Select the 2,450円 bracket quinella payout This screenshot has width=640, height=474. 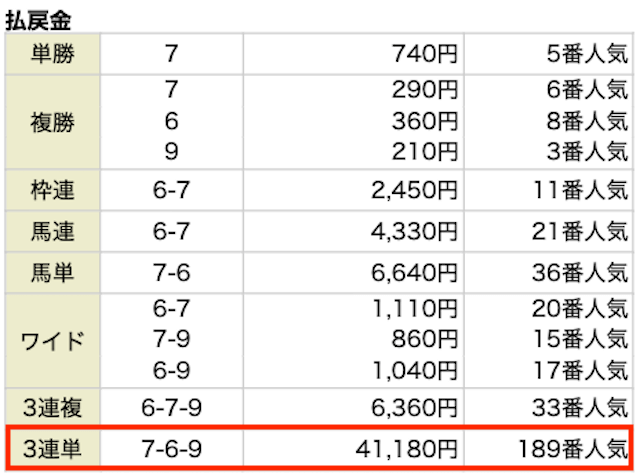coord(414,190)
